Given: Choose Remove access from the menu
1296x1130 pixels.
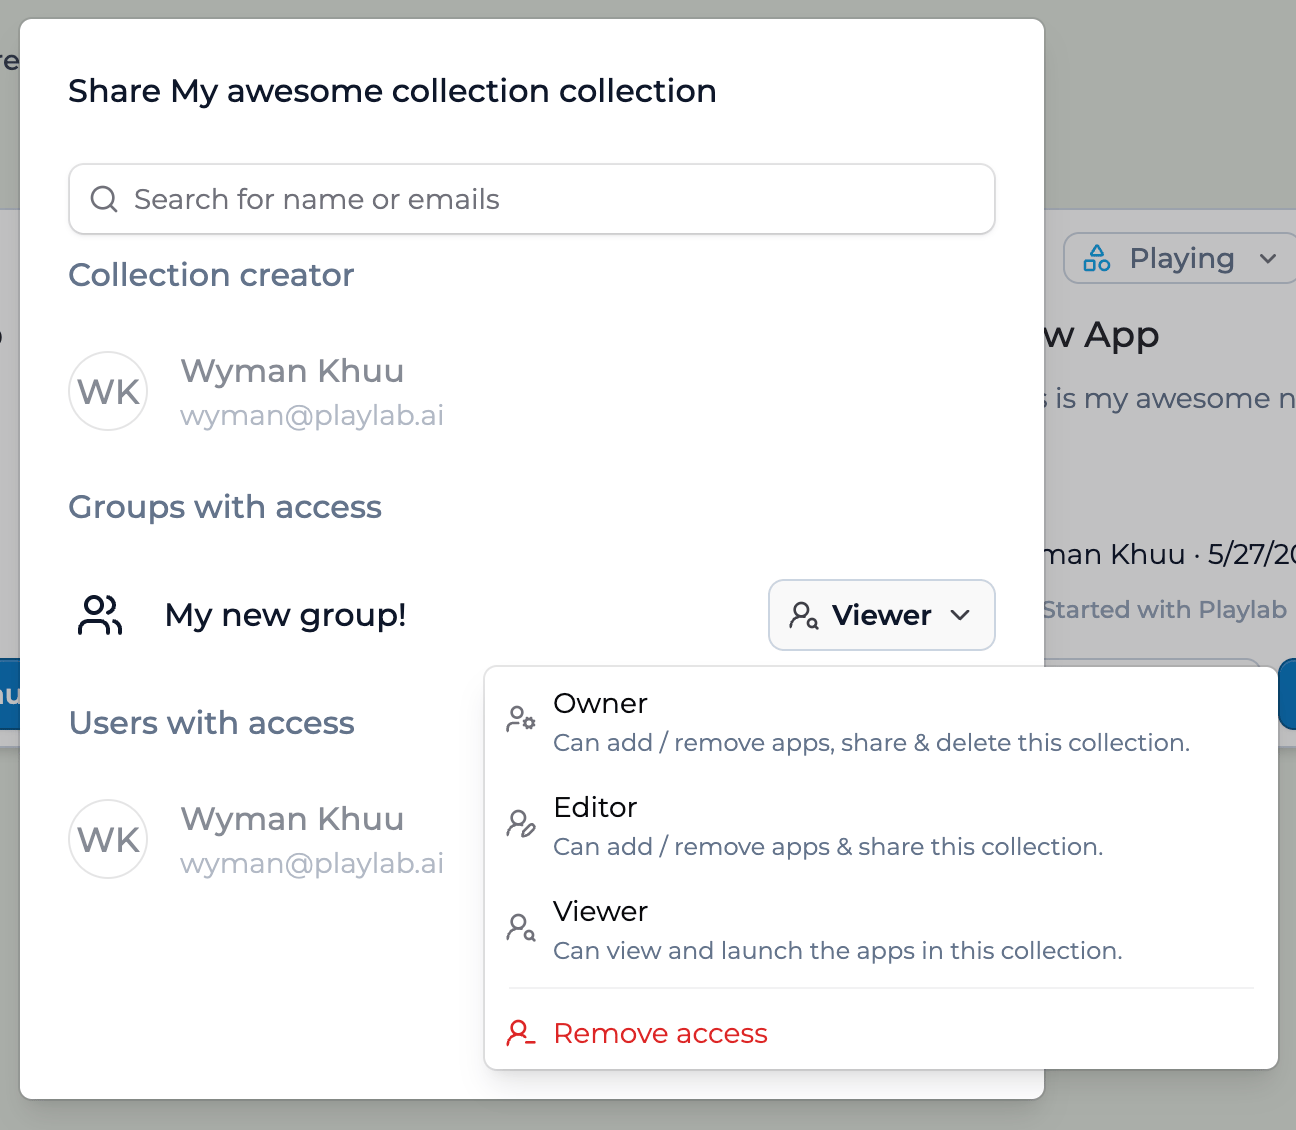Looking at the screenshot, I should point(881,1033).
